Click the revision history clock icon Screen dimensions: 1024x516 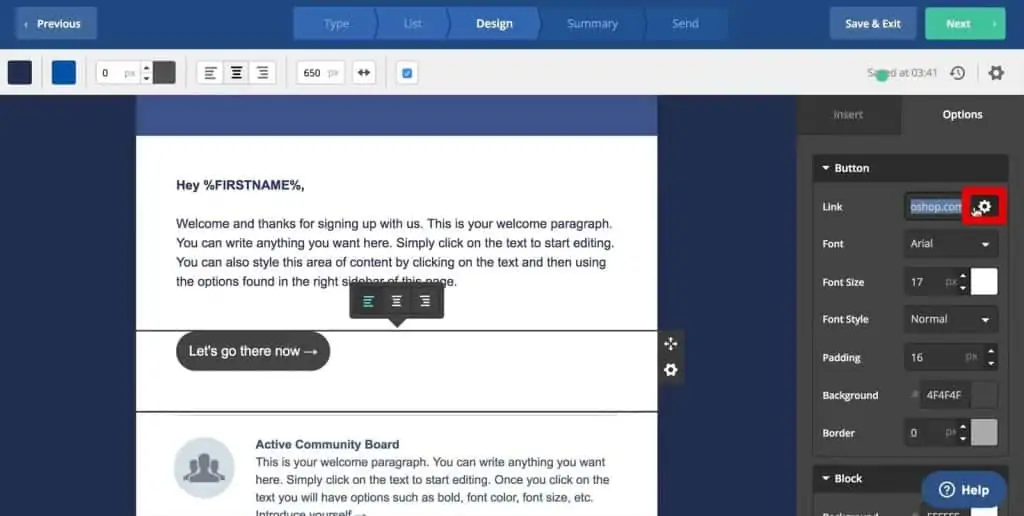click(957, 73)
